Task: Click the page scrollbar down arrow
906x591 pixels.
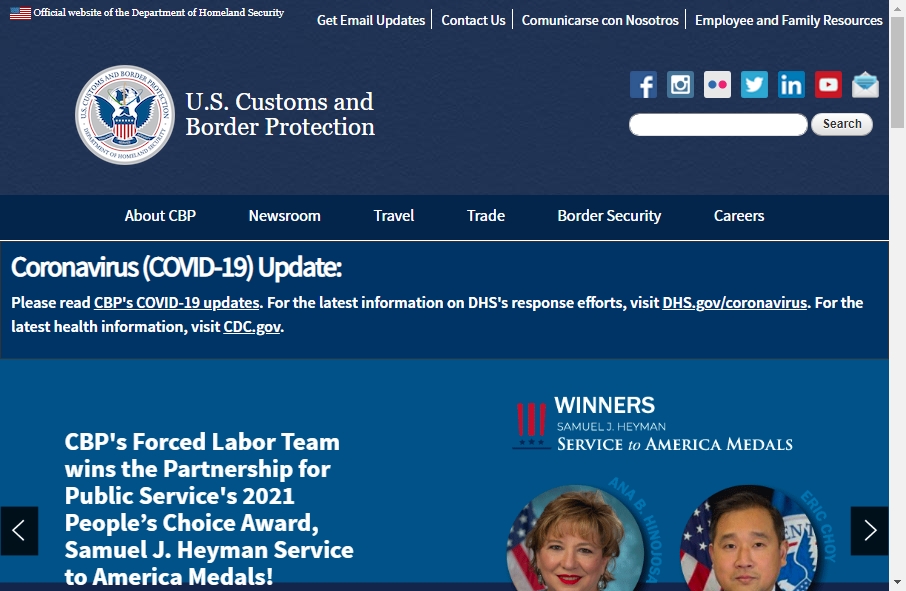Action: (x=897, y=582)
